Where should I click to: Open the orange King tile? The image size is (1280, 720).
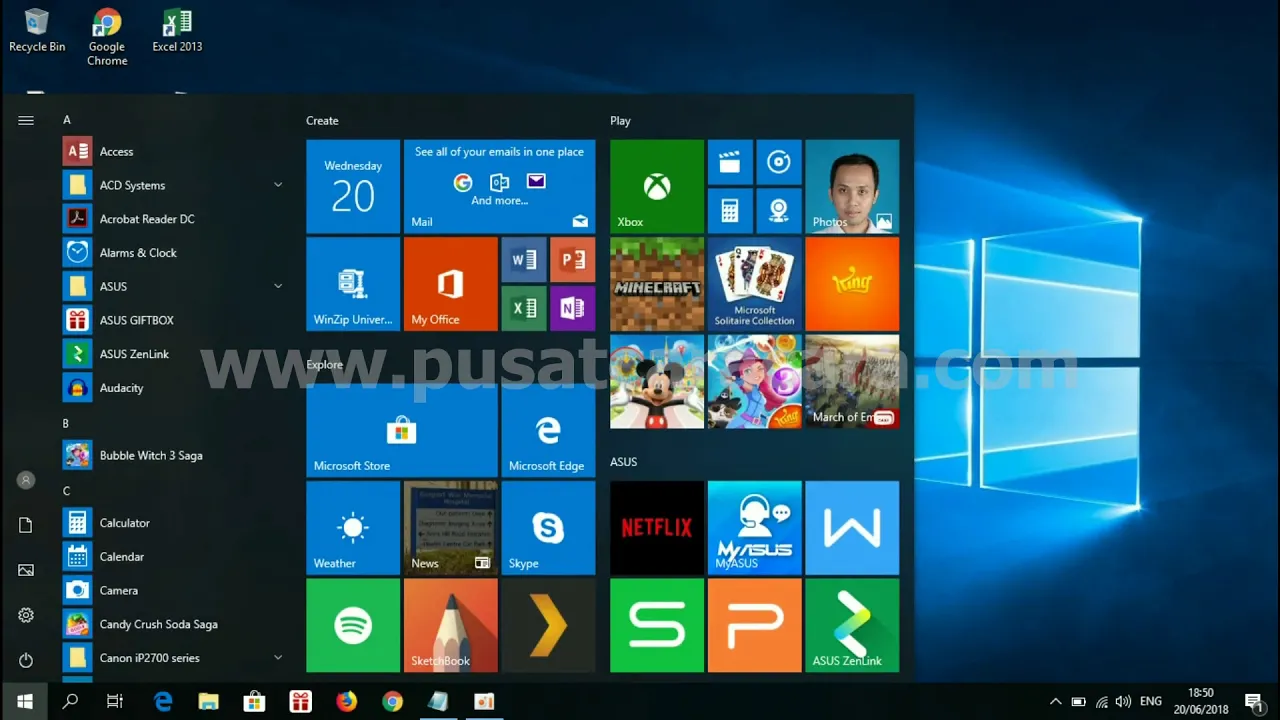(x=852, y=284)
